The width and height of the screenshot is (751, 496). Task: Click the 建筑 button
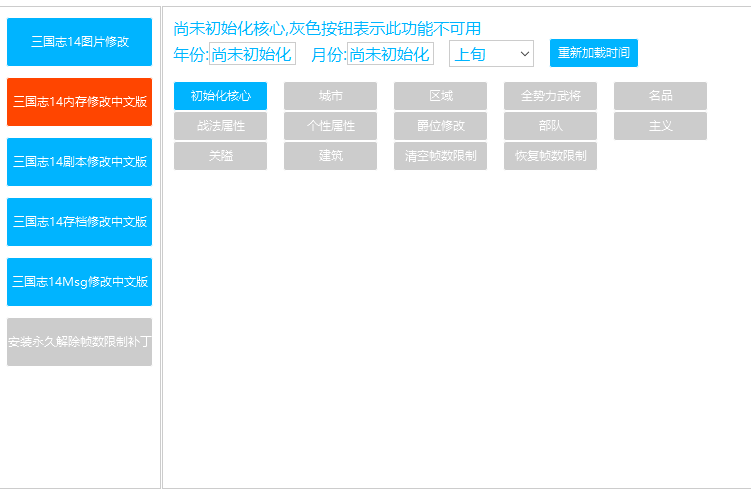point(330,156)
